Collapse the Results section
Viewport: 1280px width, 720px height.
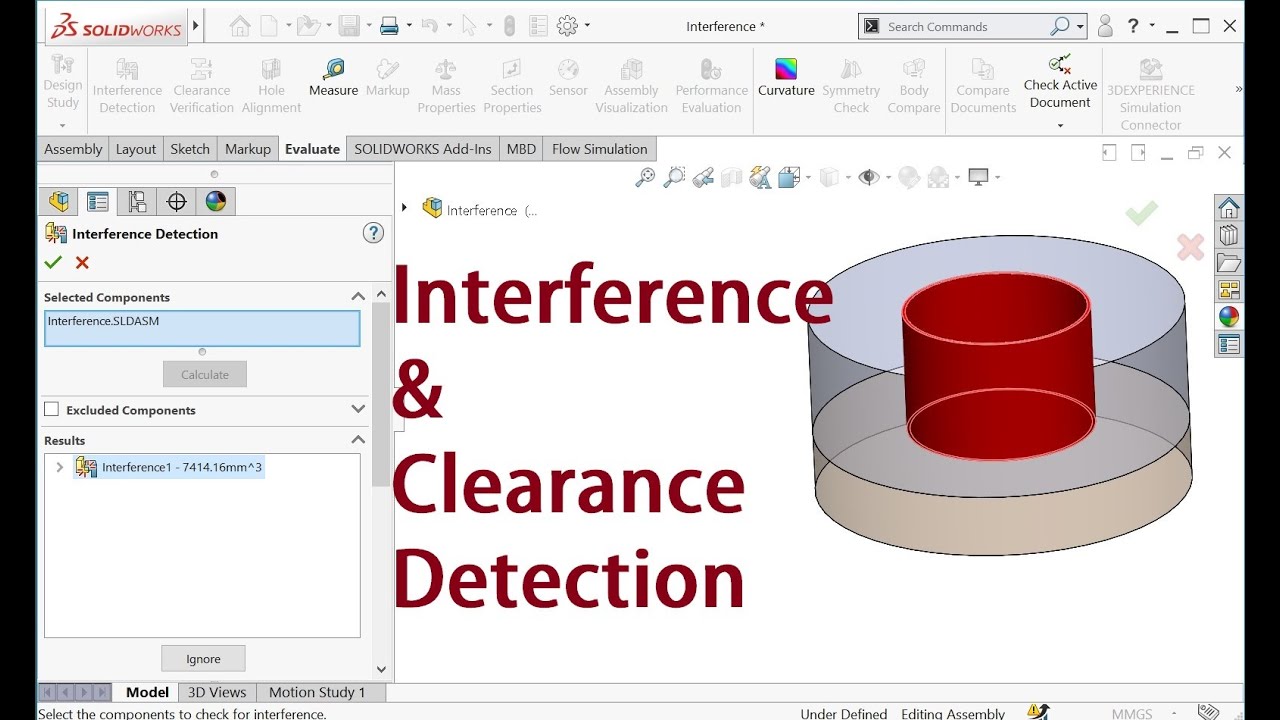coord(358,440)
